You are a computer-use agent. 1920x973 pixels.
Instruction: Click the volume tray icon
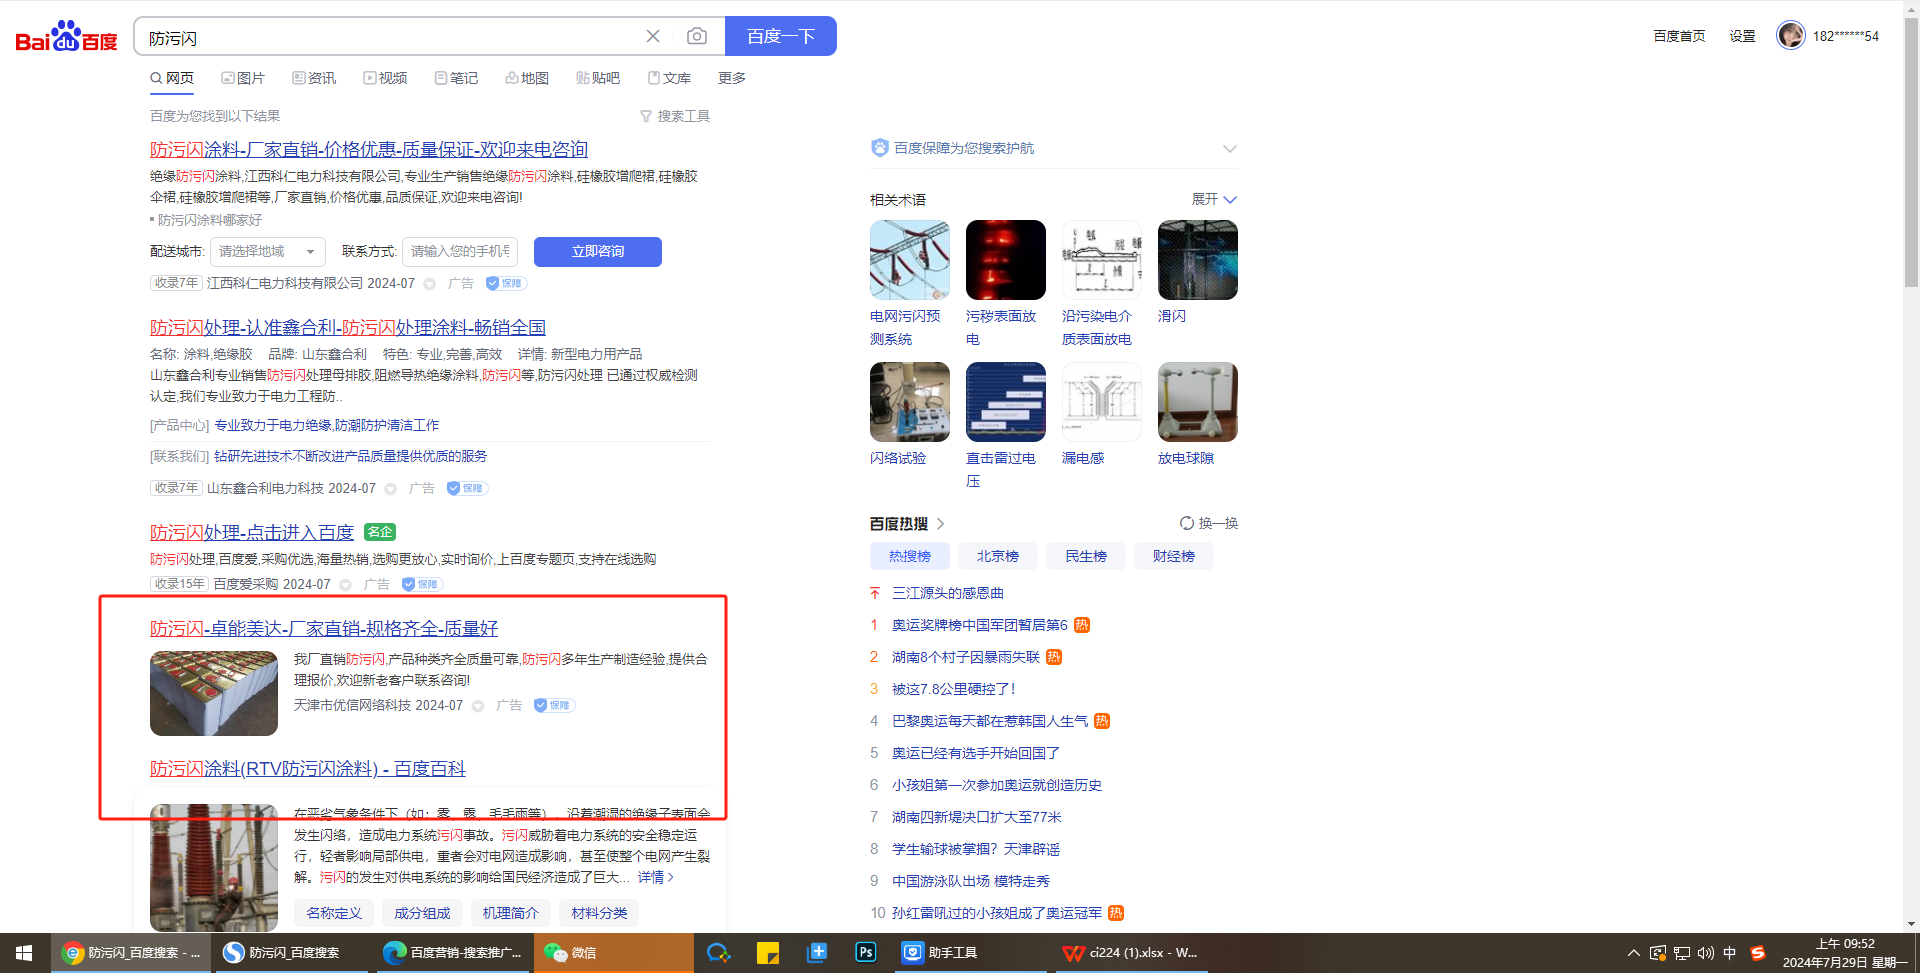pyautogui.click(x=1705, y=953)
